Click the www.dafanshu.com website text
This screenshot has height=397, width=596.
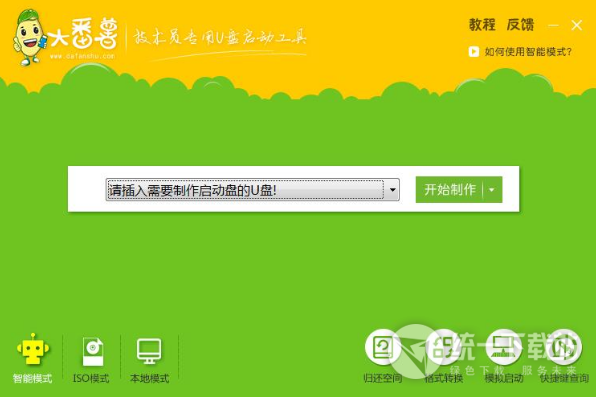point(82,56)
